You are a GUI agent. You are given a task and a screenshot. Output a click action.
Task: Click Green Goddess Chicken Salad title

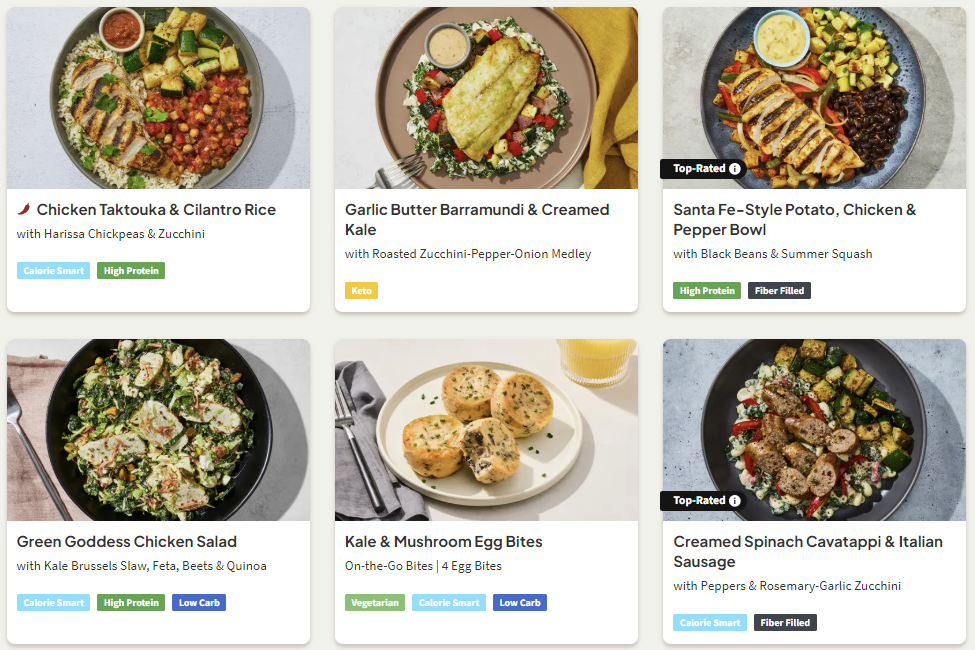tap(127, 542)
